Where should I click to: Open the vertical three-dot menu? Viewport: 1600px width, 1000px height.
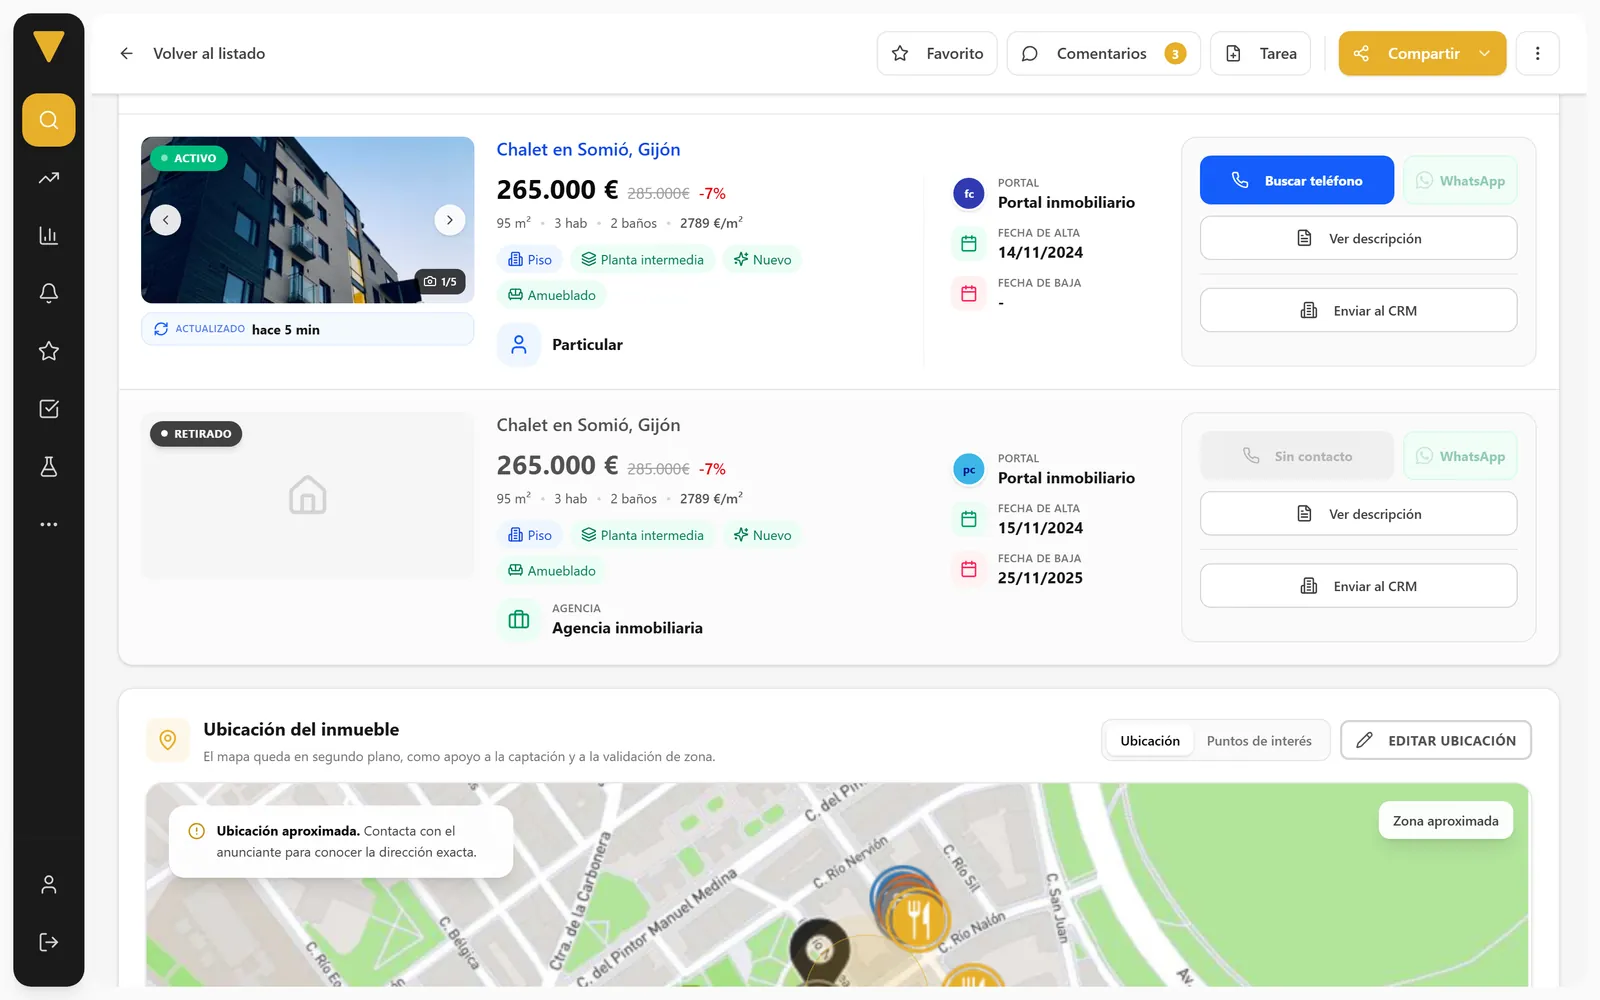pyautogui.click(x=1538, y=54)
